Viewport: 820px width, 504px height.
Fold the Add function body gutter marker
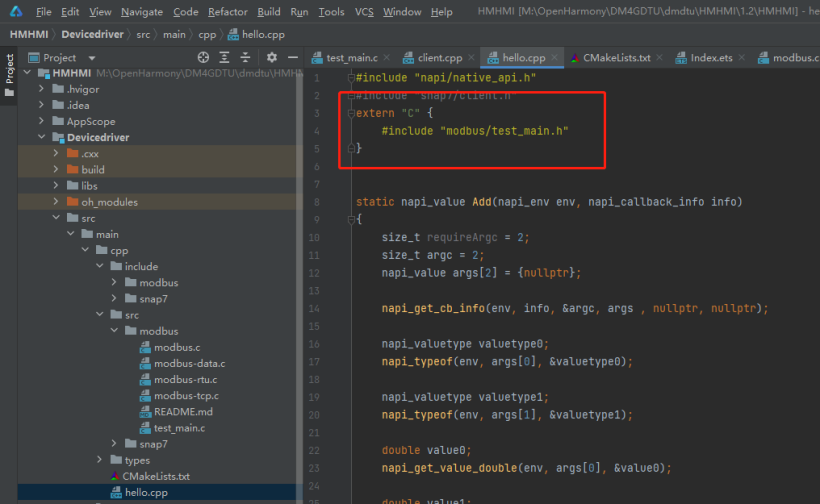pos(351,220)
